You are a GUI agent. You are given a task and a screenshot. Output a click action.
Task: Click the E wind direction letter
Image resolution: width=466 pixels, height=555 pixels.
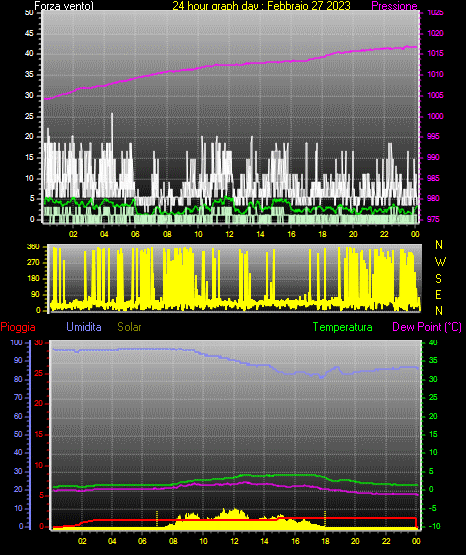point(438,294)
